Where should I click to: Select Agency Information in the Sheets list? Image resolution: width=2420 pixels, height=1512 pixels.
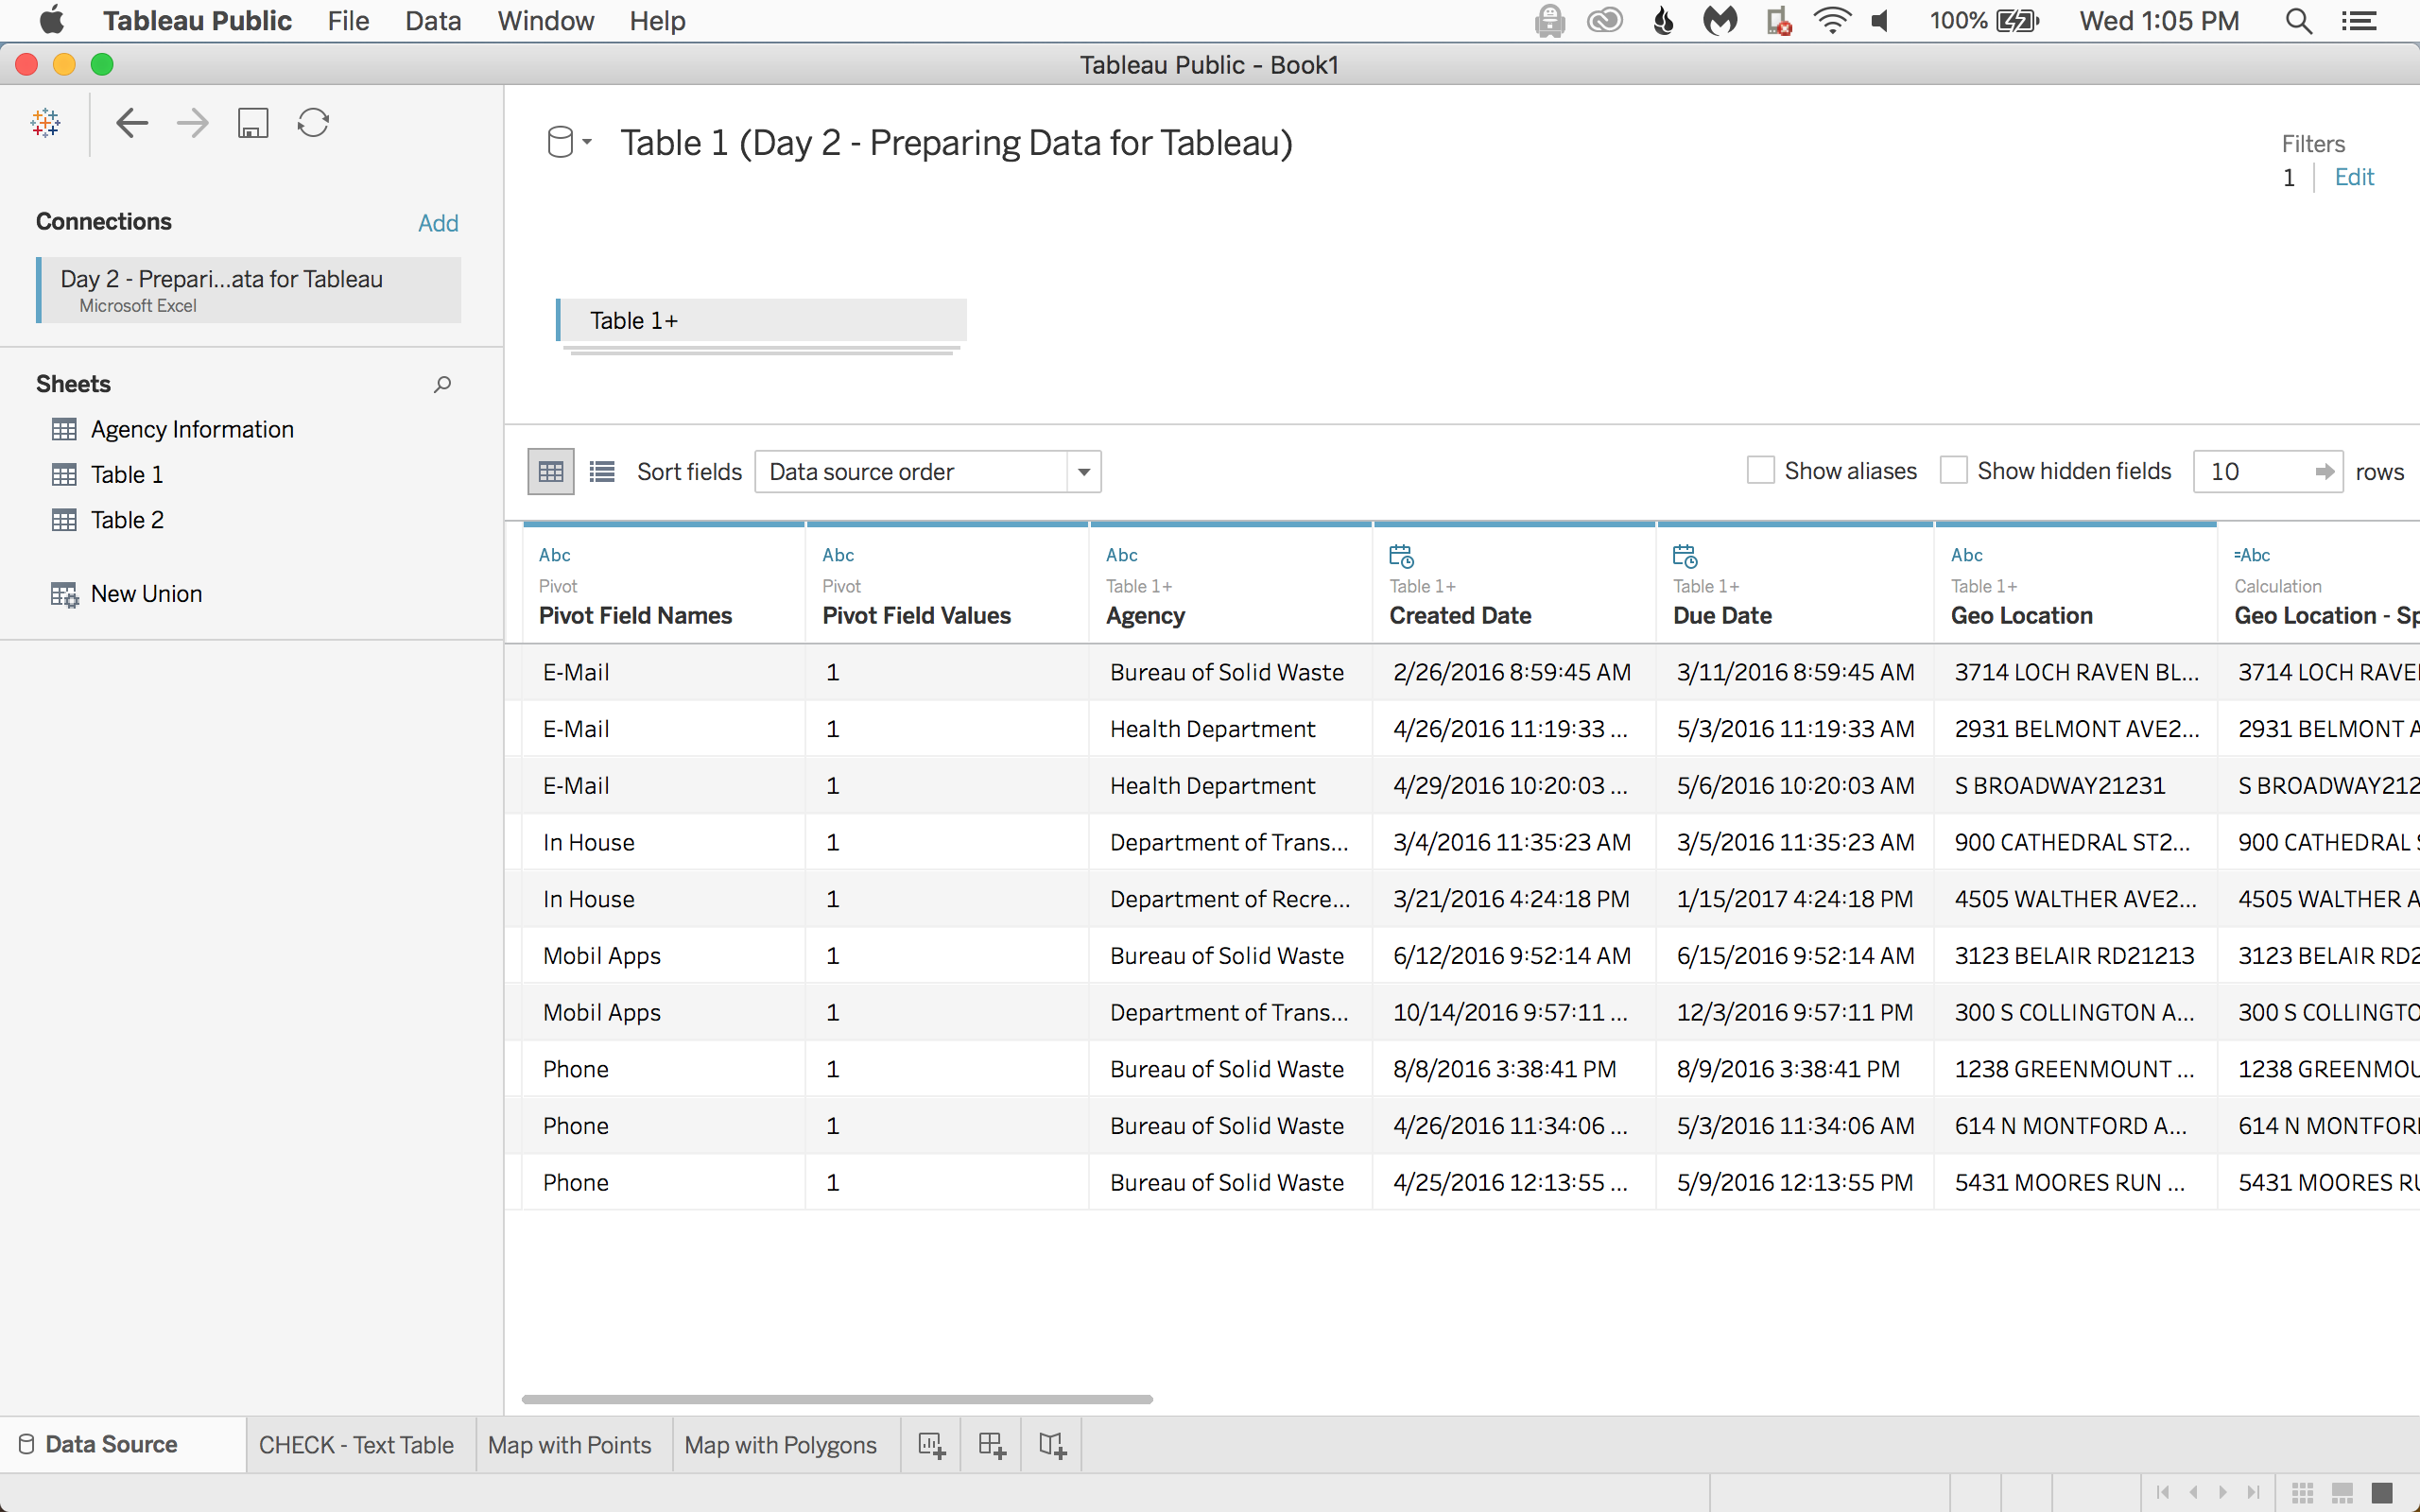(192, 430)
